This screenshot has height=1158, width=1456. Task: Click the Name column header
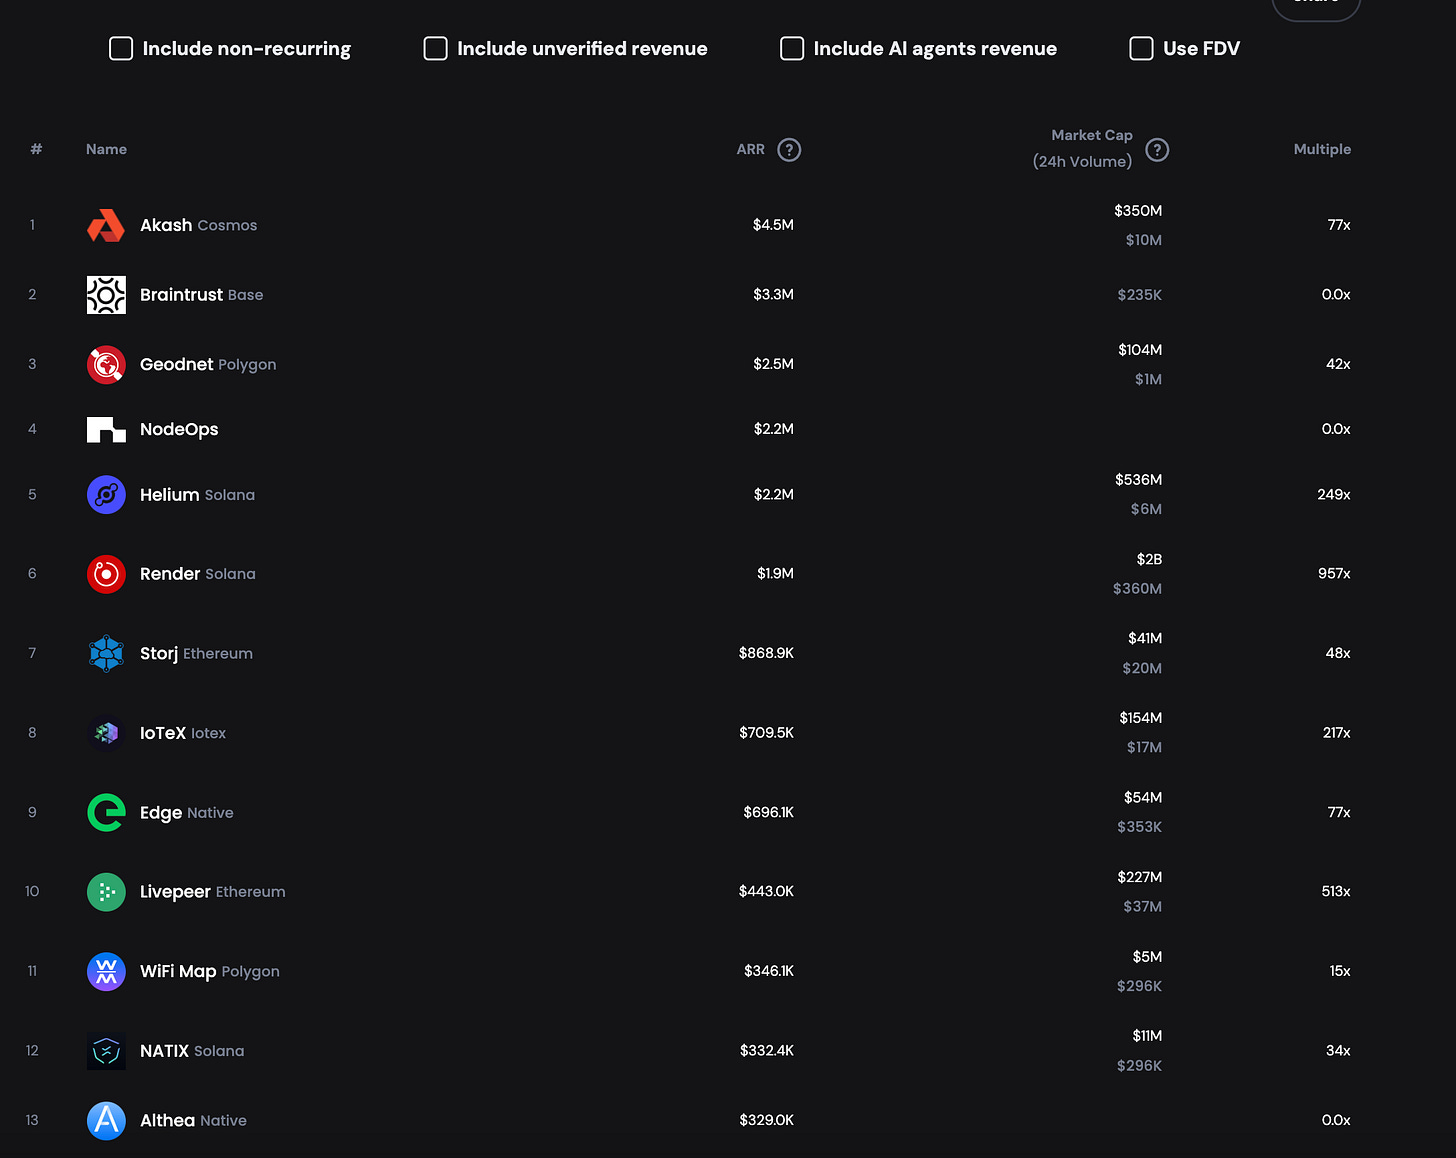point(106,149)
